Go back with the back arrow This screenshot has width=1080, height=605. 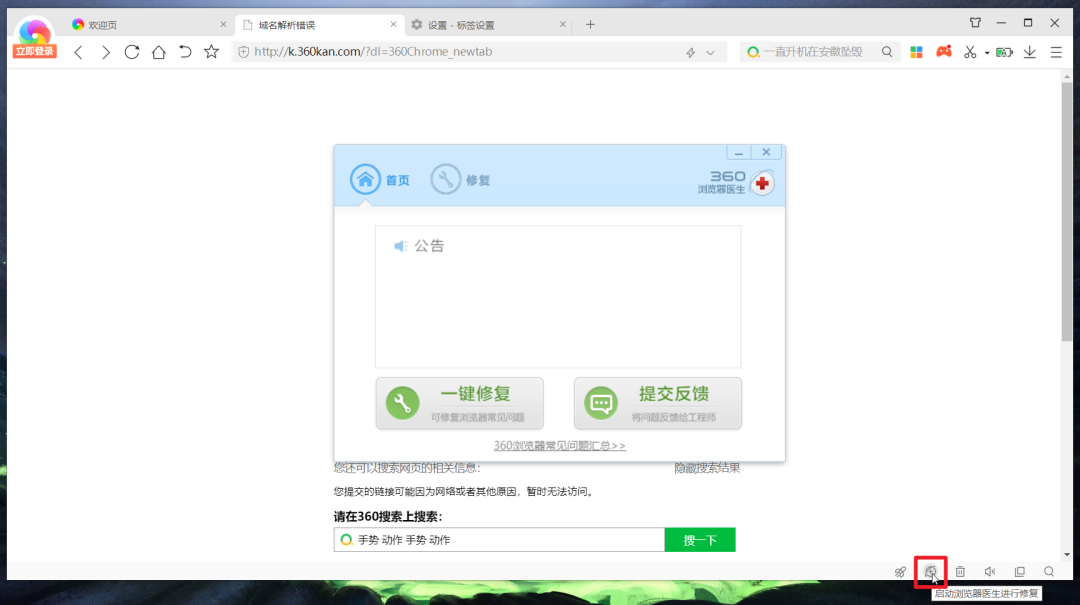click(x=79, y=52)
